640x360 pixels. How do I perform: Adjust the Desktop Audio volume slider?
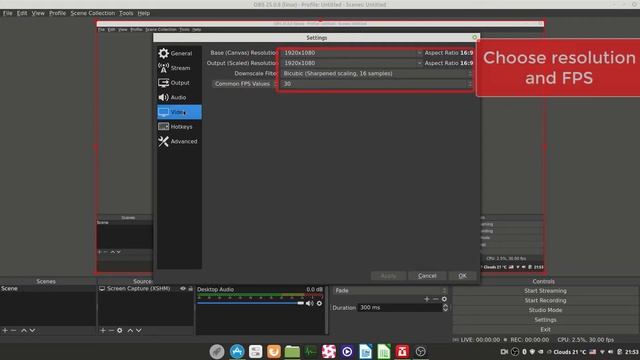[251, 303]
